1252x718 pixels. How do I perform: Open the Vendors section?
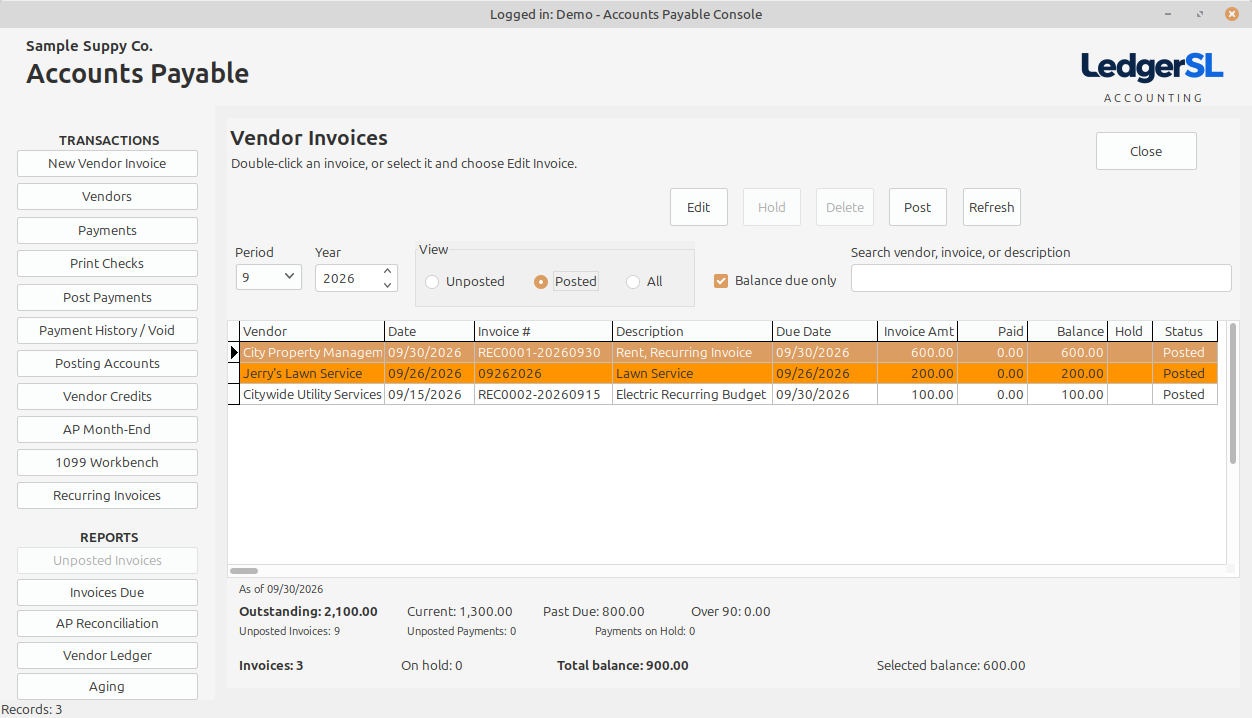[107, 197]
